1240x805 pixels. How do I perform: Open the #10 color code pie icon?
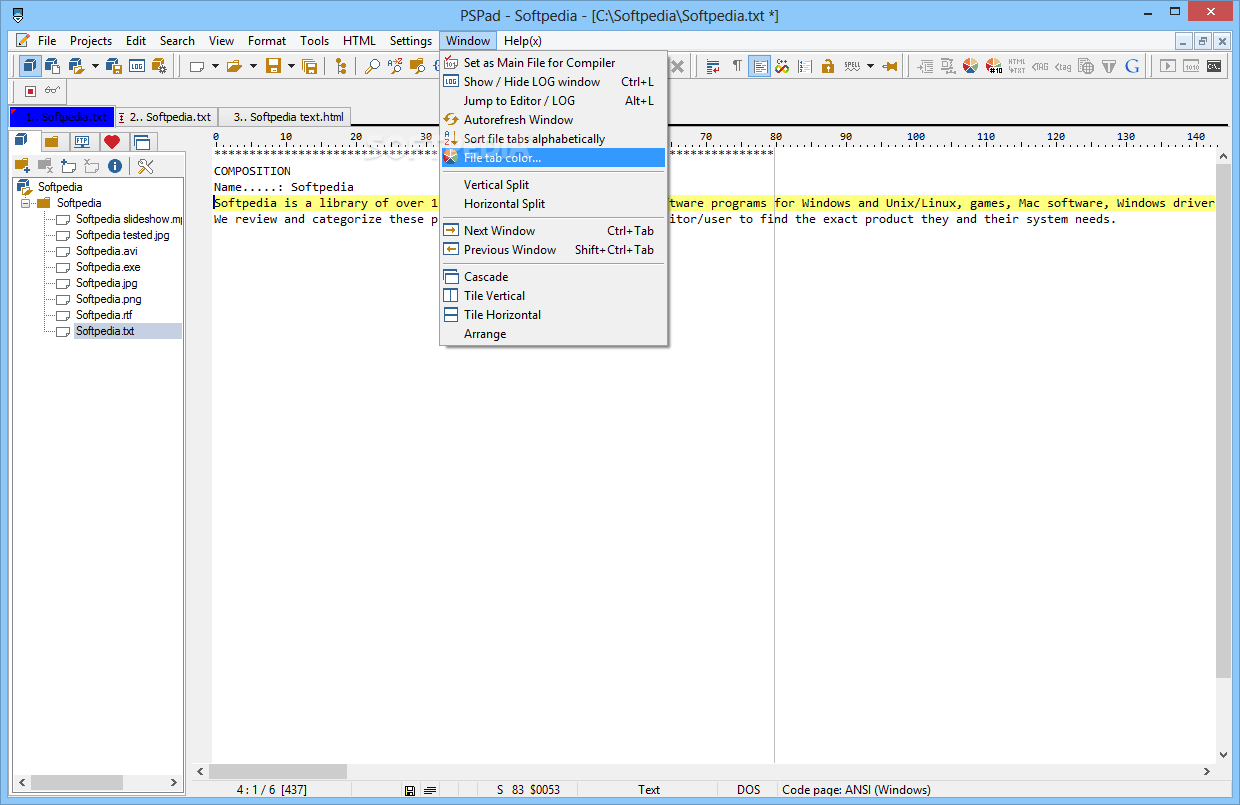click(x=994, y=66)
